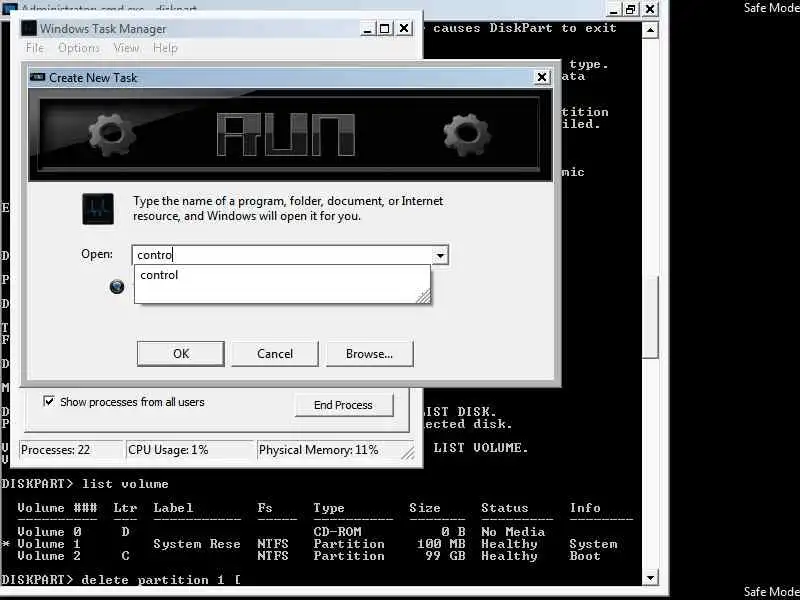Image resolution: width=800 pixels, height=600 pixels.
Task: Click the left gear in RUN banner
Action: (112, 135)
